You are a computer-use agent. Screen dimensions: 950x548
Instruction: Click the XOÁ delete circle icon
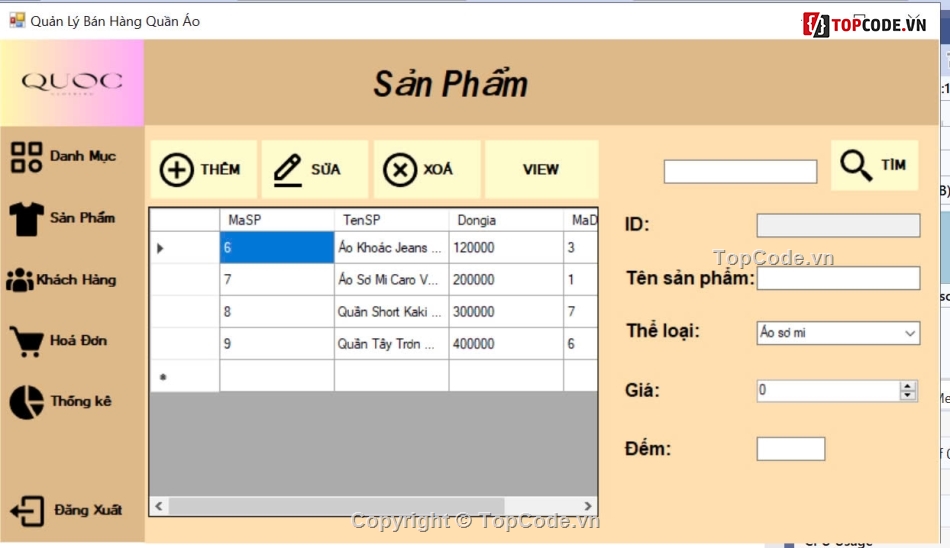(400, 170)
